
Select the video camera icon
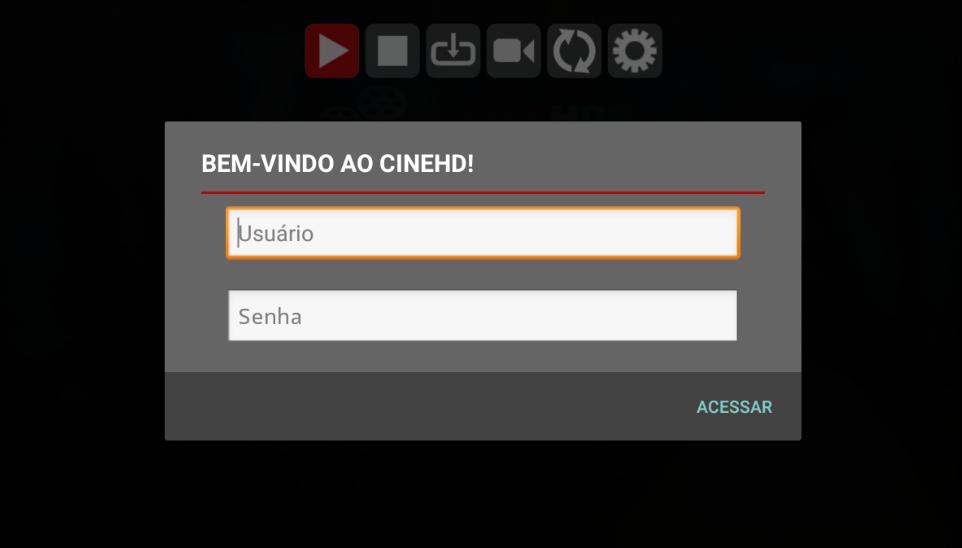point(514,51)
